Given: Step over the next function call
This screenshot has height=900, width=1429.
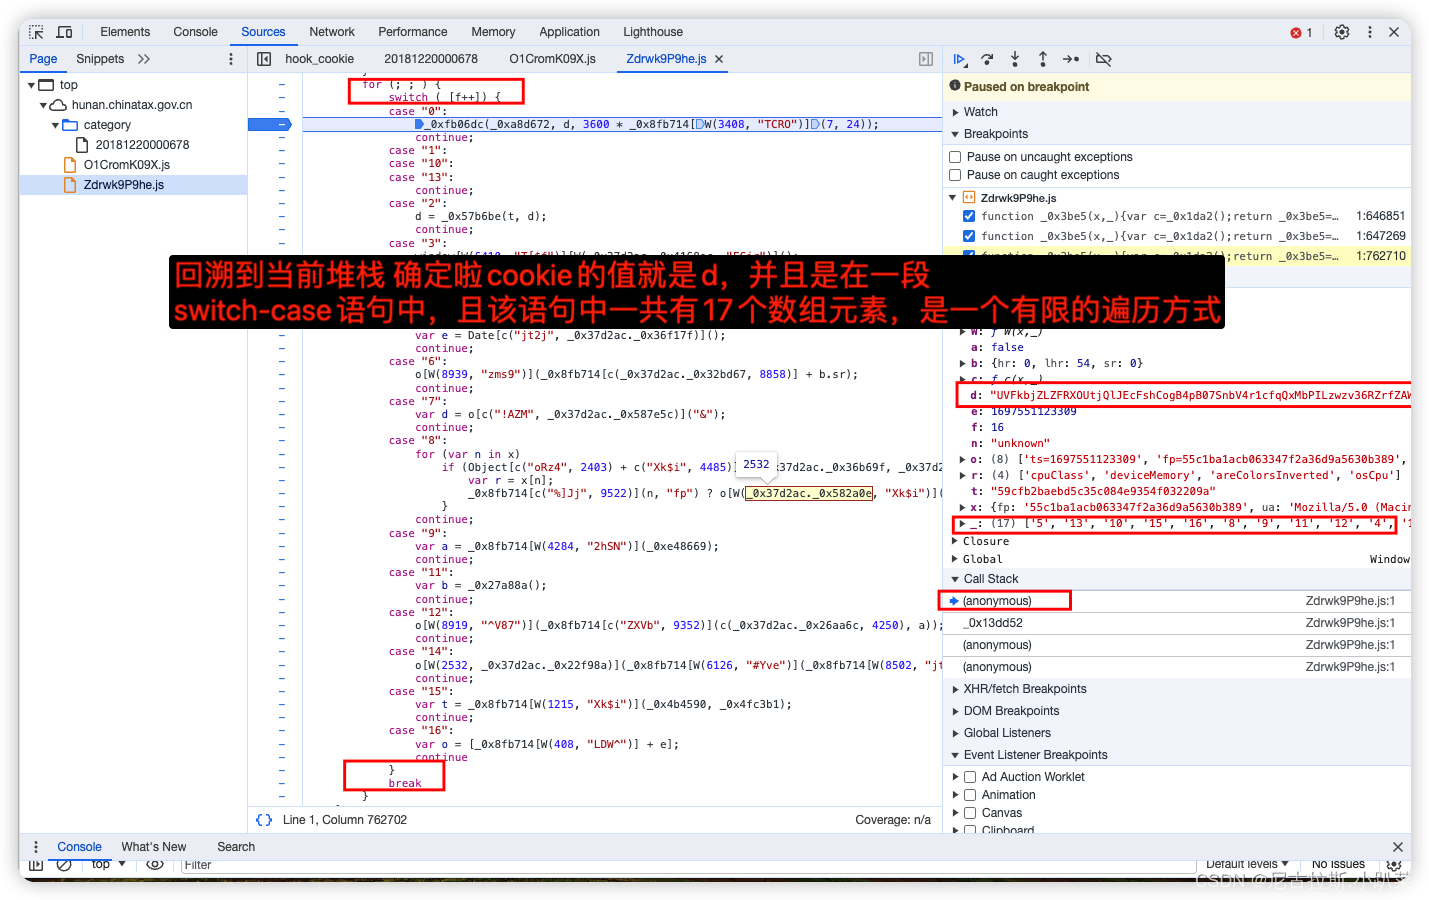Looking at the screenshot, I should point(985,59).
